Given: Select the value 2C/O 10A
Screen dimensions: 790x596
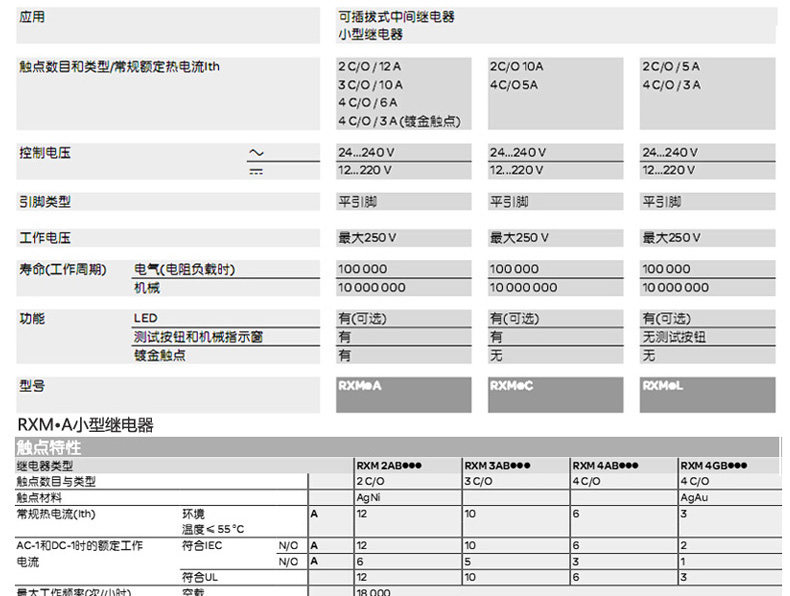Looking at the screenshot, I should pyautogui.click(x=516, y=67).
